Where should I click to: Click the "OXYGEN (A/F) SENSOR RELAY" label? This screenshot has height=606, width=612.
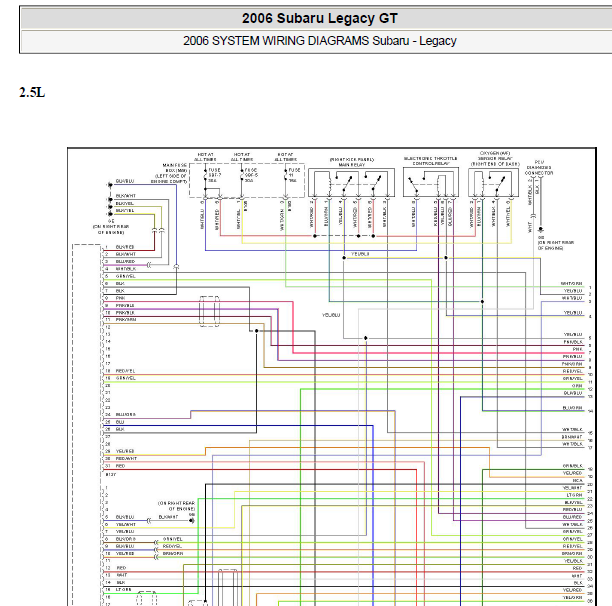[495, 158]
